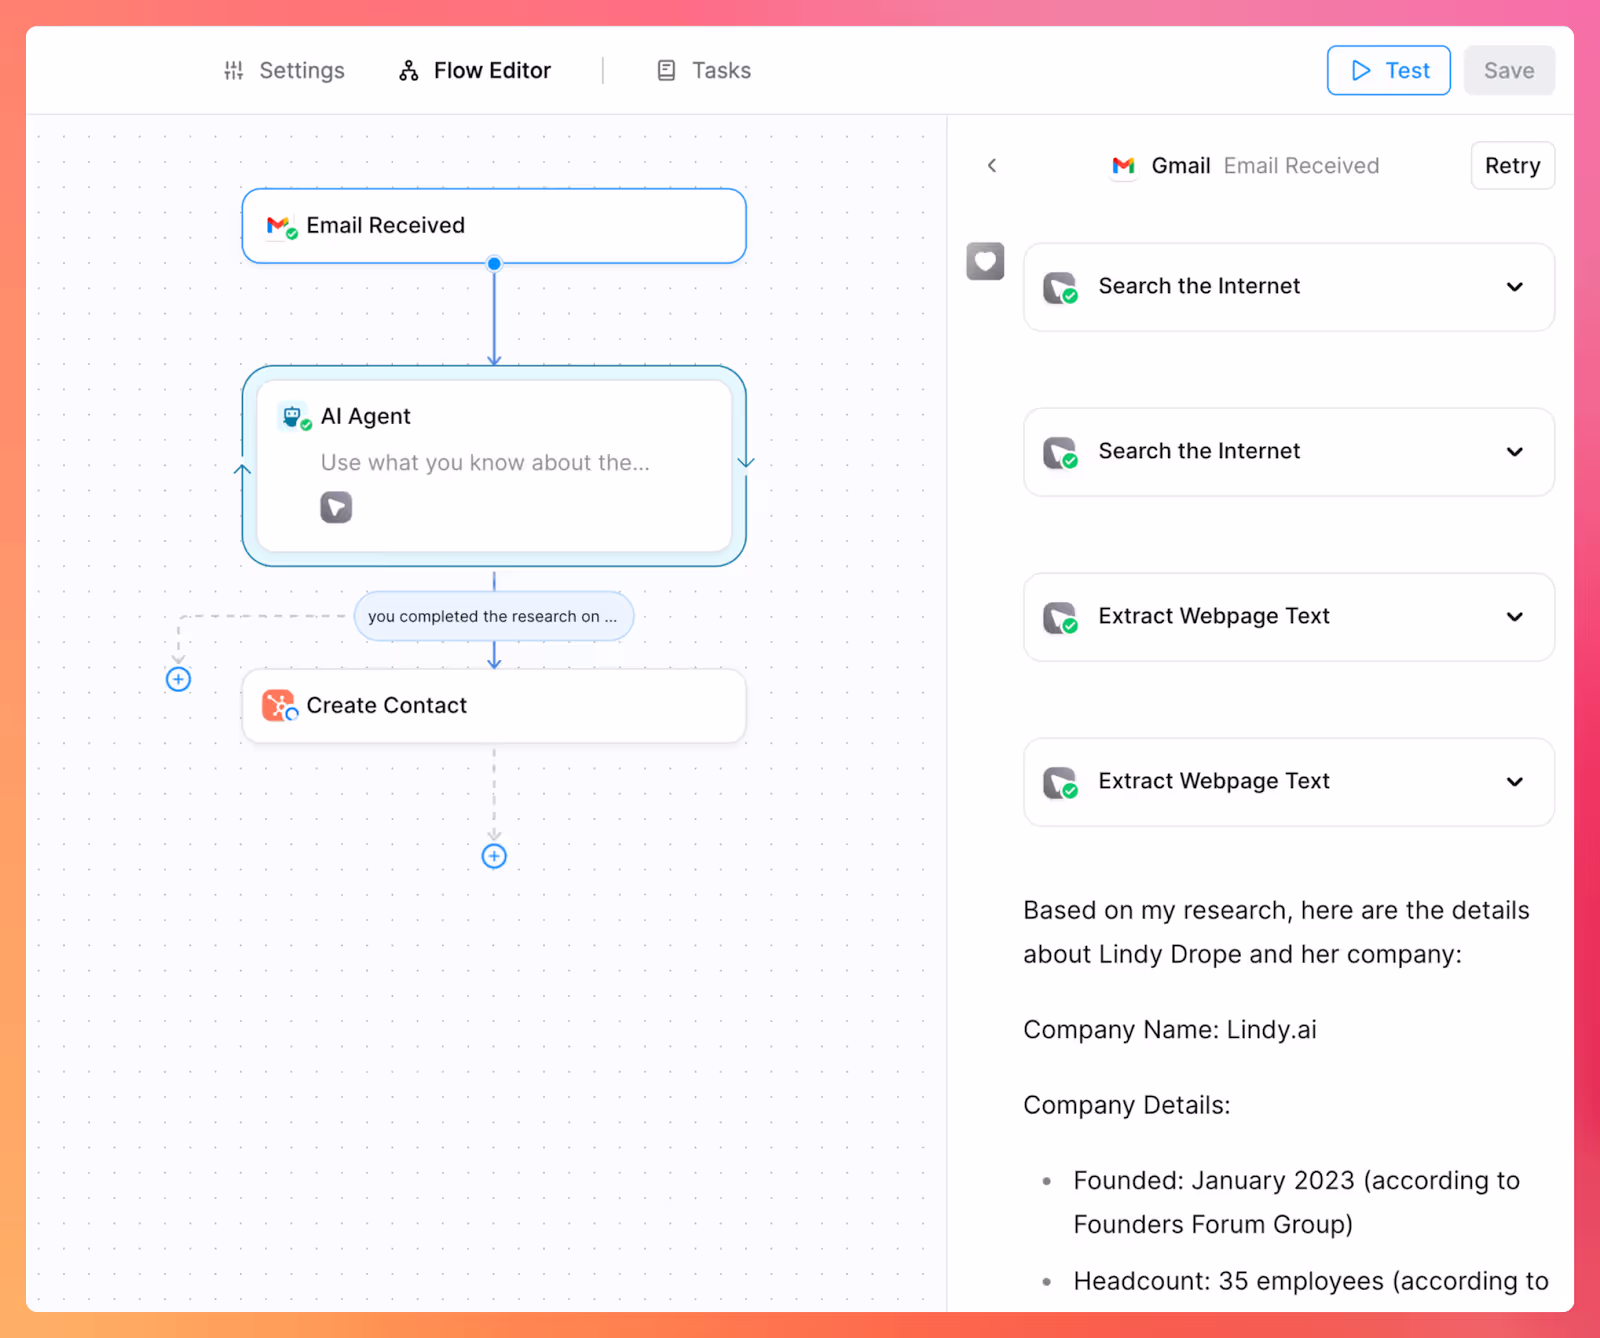This screenshot has height=1338, width=1600.
Task: Select the Email Received trigger node
Action: click(x=494, y=226)
